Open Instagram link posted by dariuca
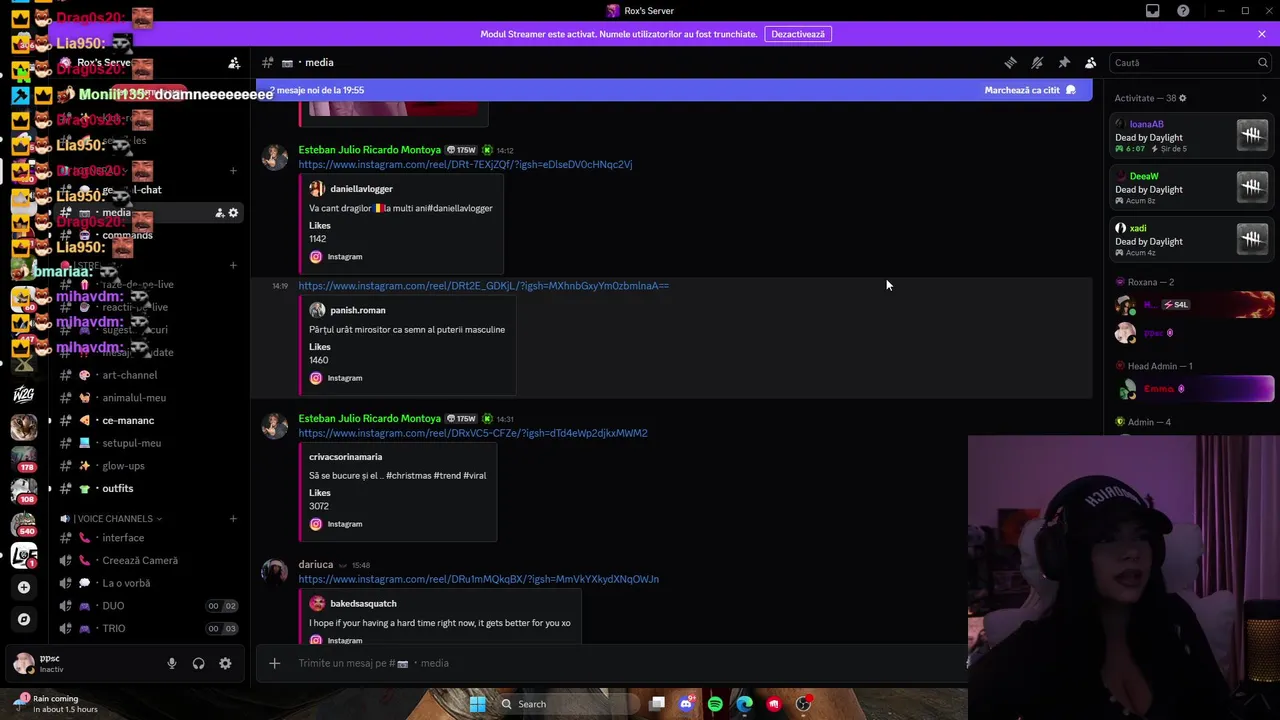Screen dimensions: 1280x720 (x=478, y=579)
